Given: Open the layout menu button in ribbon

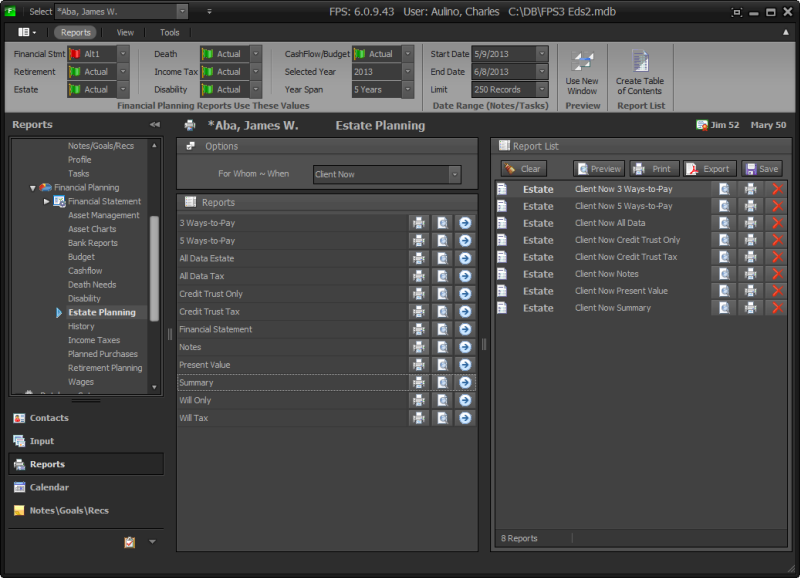Looking at the screenshot, I should (x=27, y=32).
